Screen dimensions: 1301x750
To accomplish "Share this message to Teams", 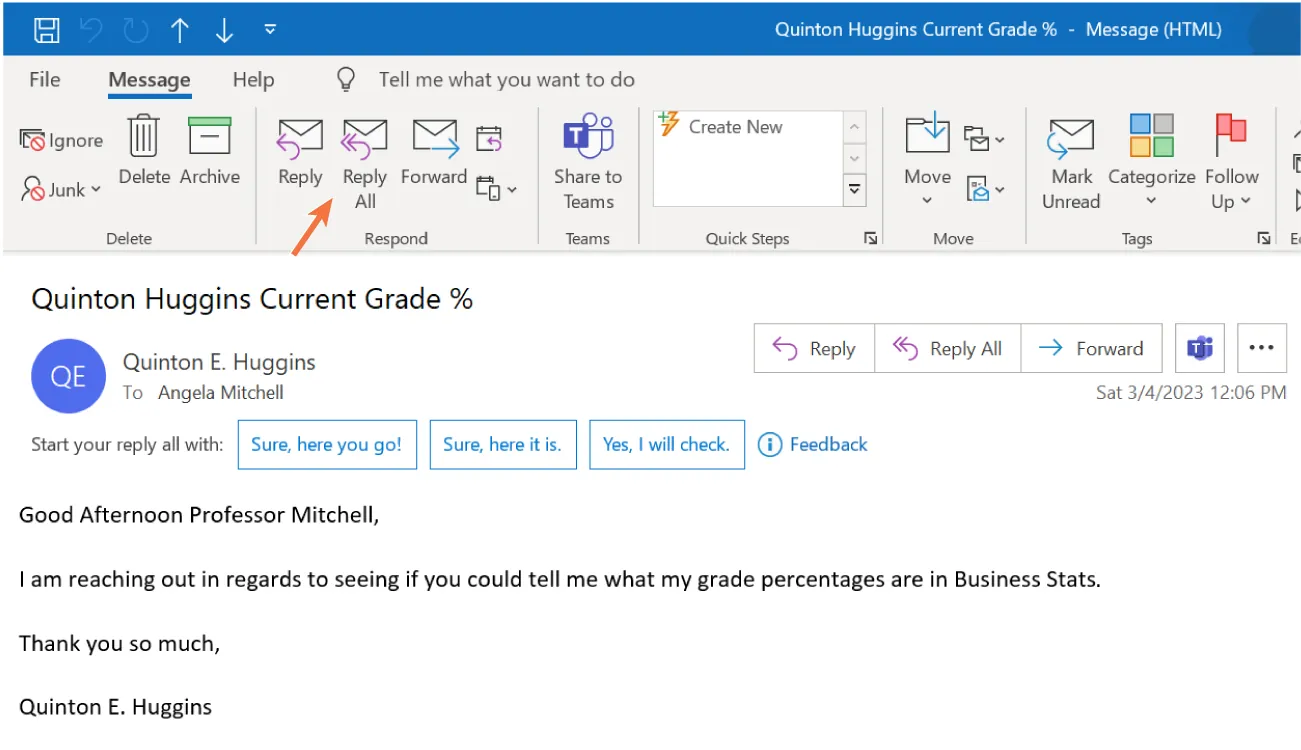I will tap(587, 160).
